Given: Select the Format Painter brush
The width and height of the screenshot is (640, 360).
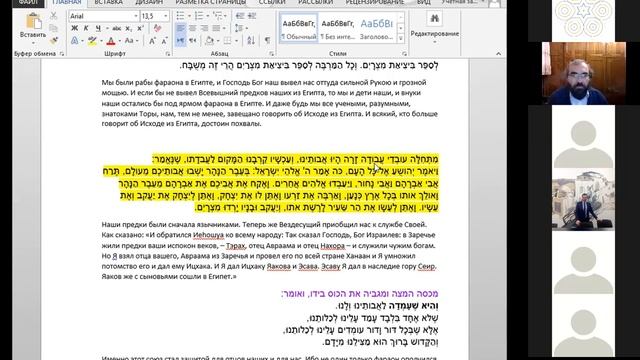Looking at the screenshot, I should [53, 40].
